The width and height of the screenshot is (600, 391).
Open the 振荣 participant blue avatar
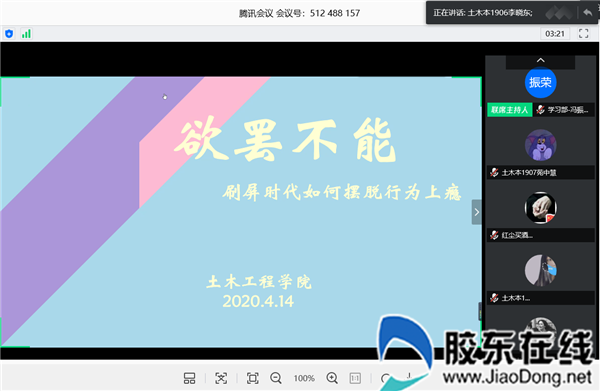(x=540, y=82)
